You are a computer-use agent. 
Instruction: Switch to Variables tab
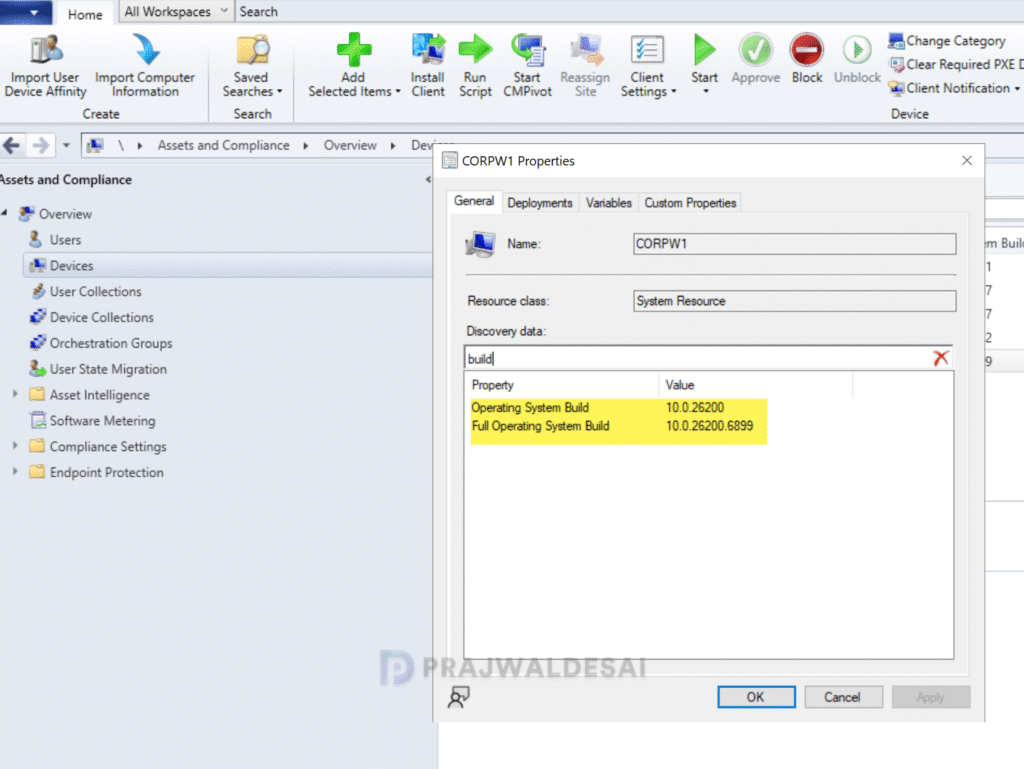pos(609,203)
